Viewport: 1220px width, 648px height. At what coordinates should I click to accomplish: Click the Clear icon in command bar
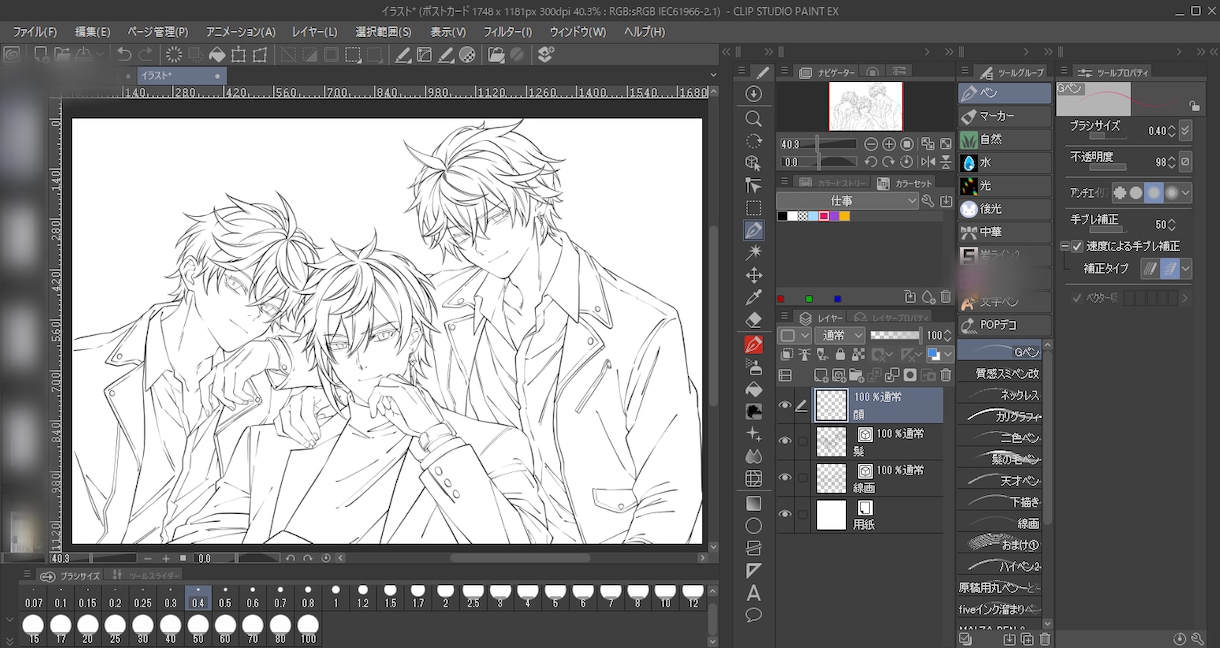tap(174, 54)
